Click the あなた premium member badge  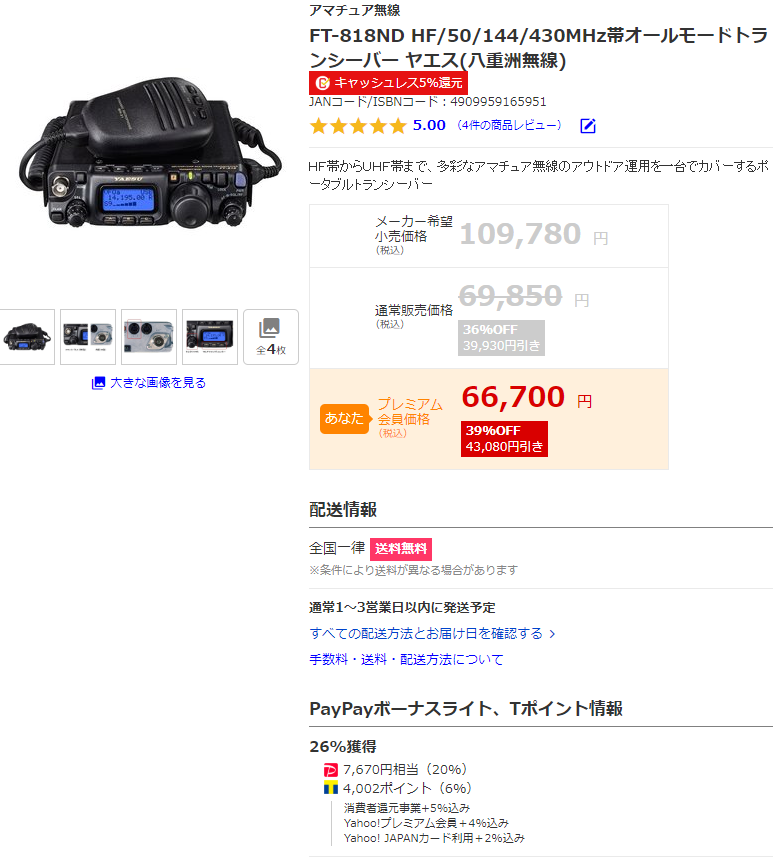pyautogui.click(x=344, y=419)
